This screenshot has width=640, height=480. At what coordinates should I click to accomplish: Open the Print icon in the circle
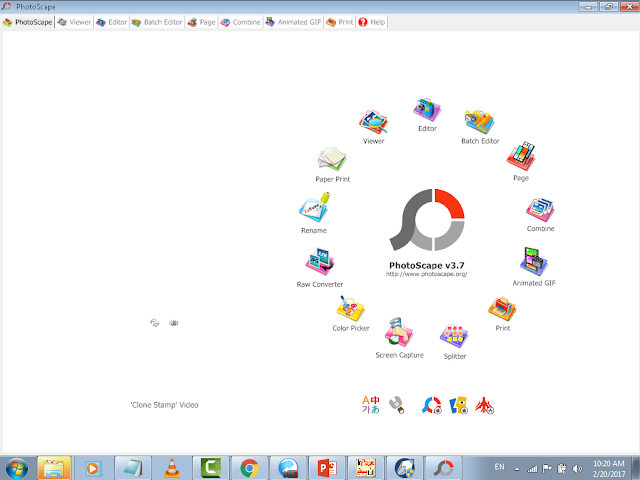coord(502,309)
